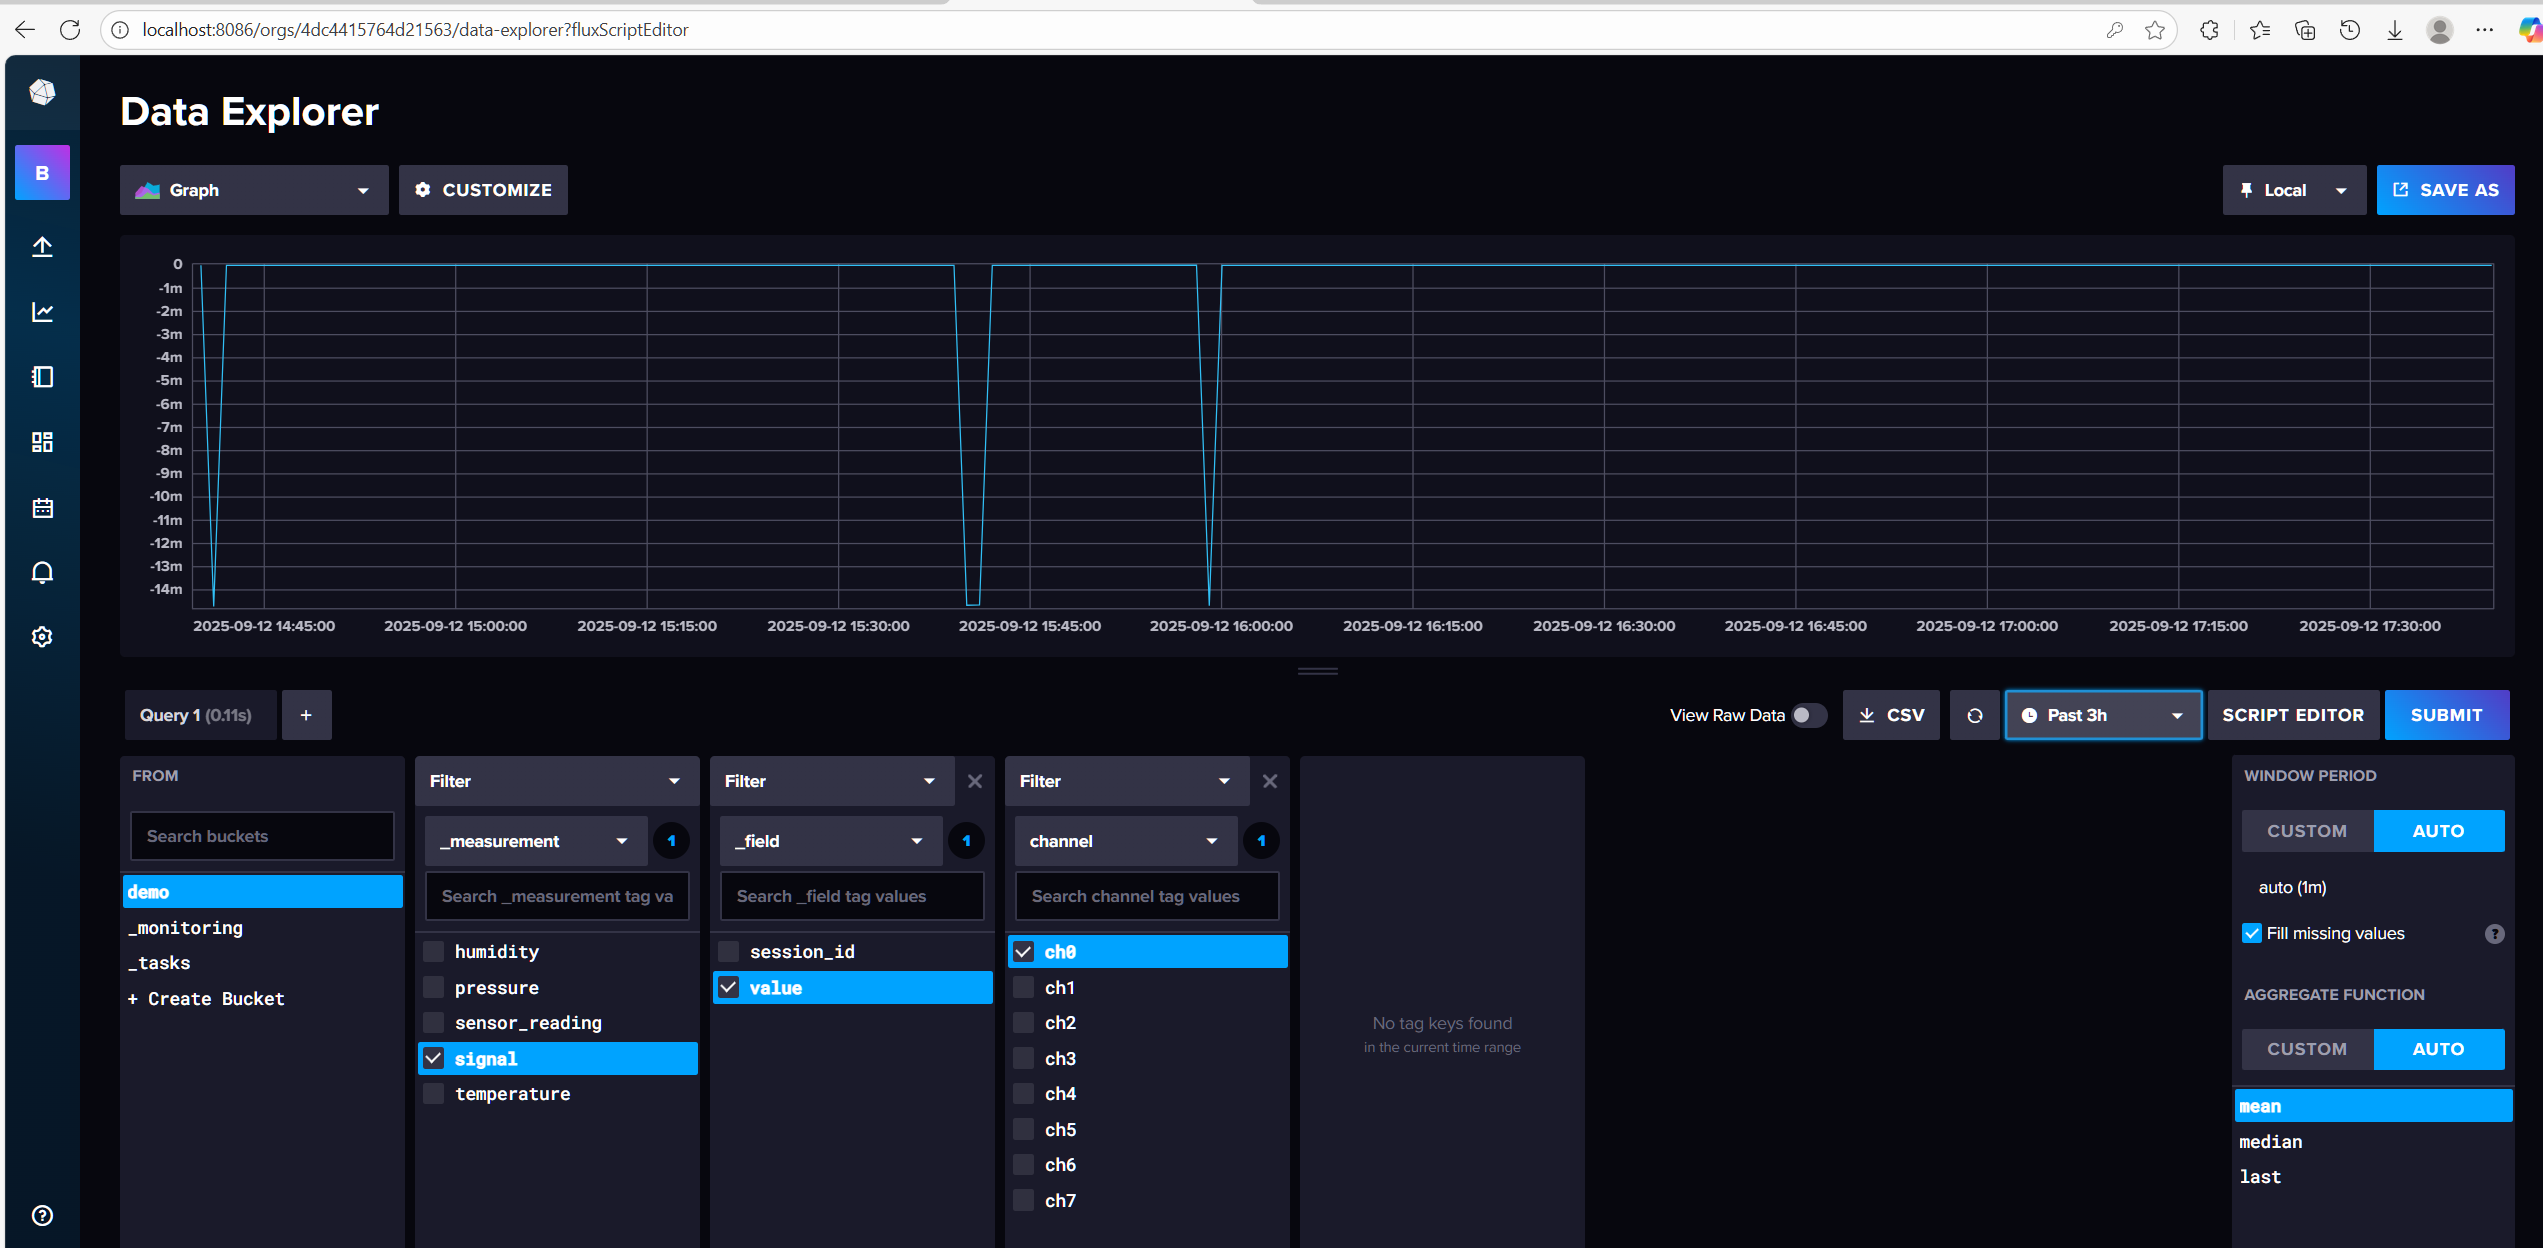Open the Alerts bell icon

pos(42,572)
